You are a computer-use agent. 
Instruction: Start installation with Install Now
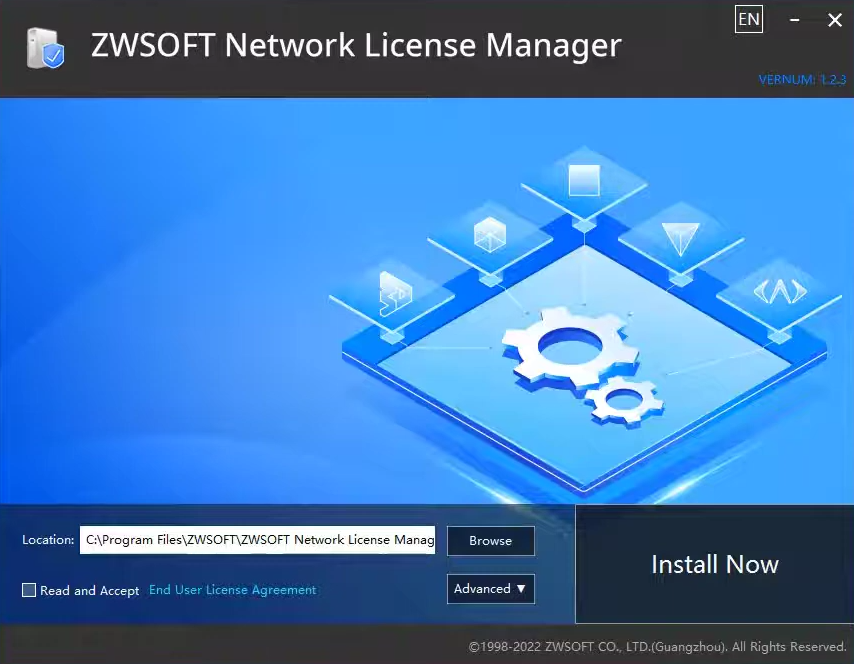coord(715,564)
